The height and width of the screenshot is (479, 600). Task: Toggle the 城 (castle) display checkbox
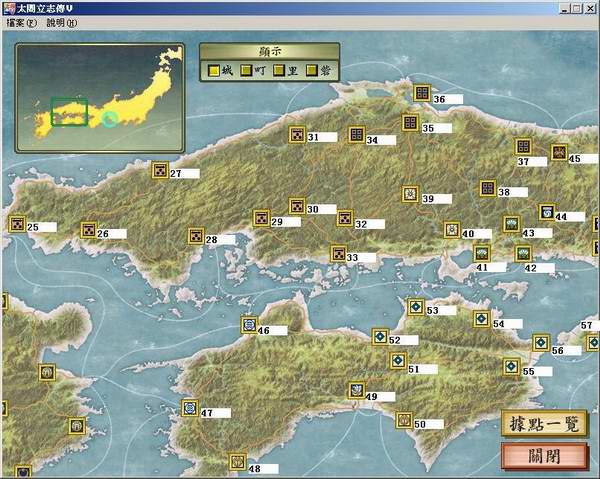coord(213,71)
